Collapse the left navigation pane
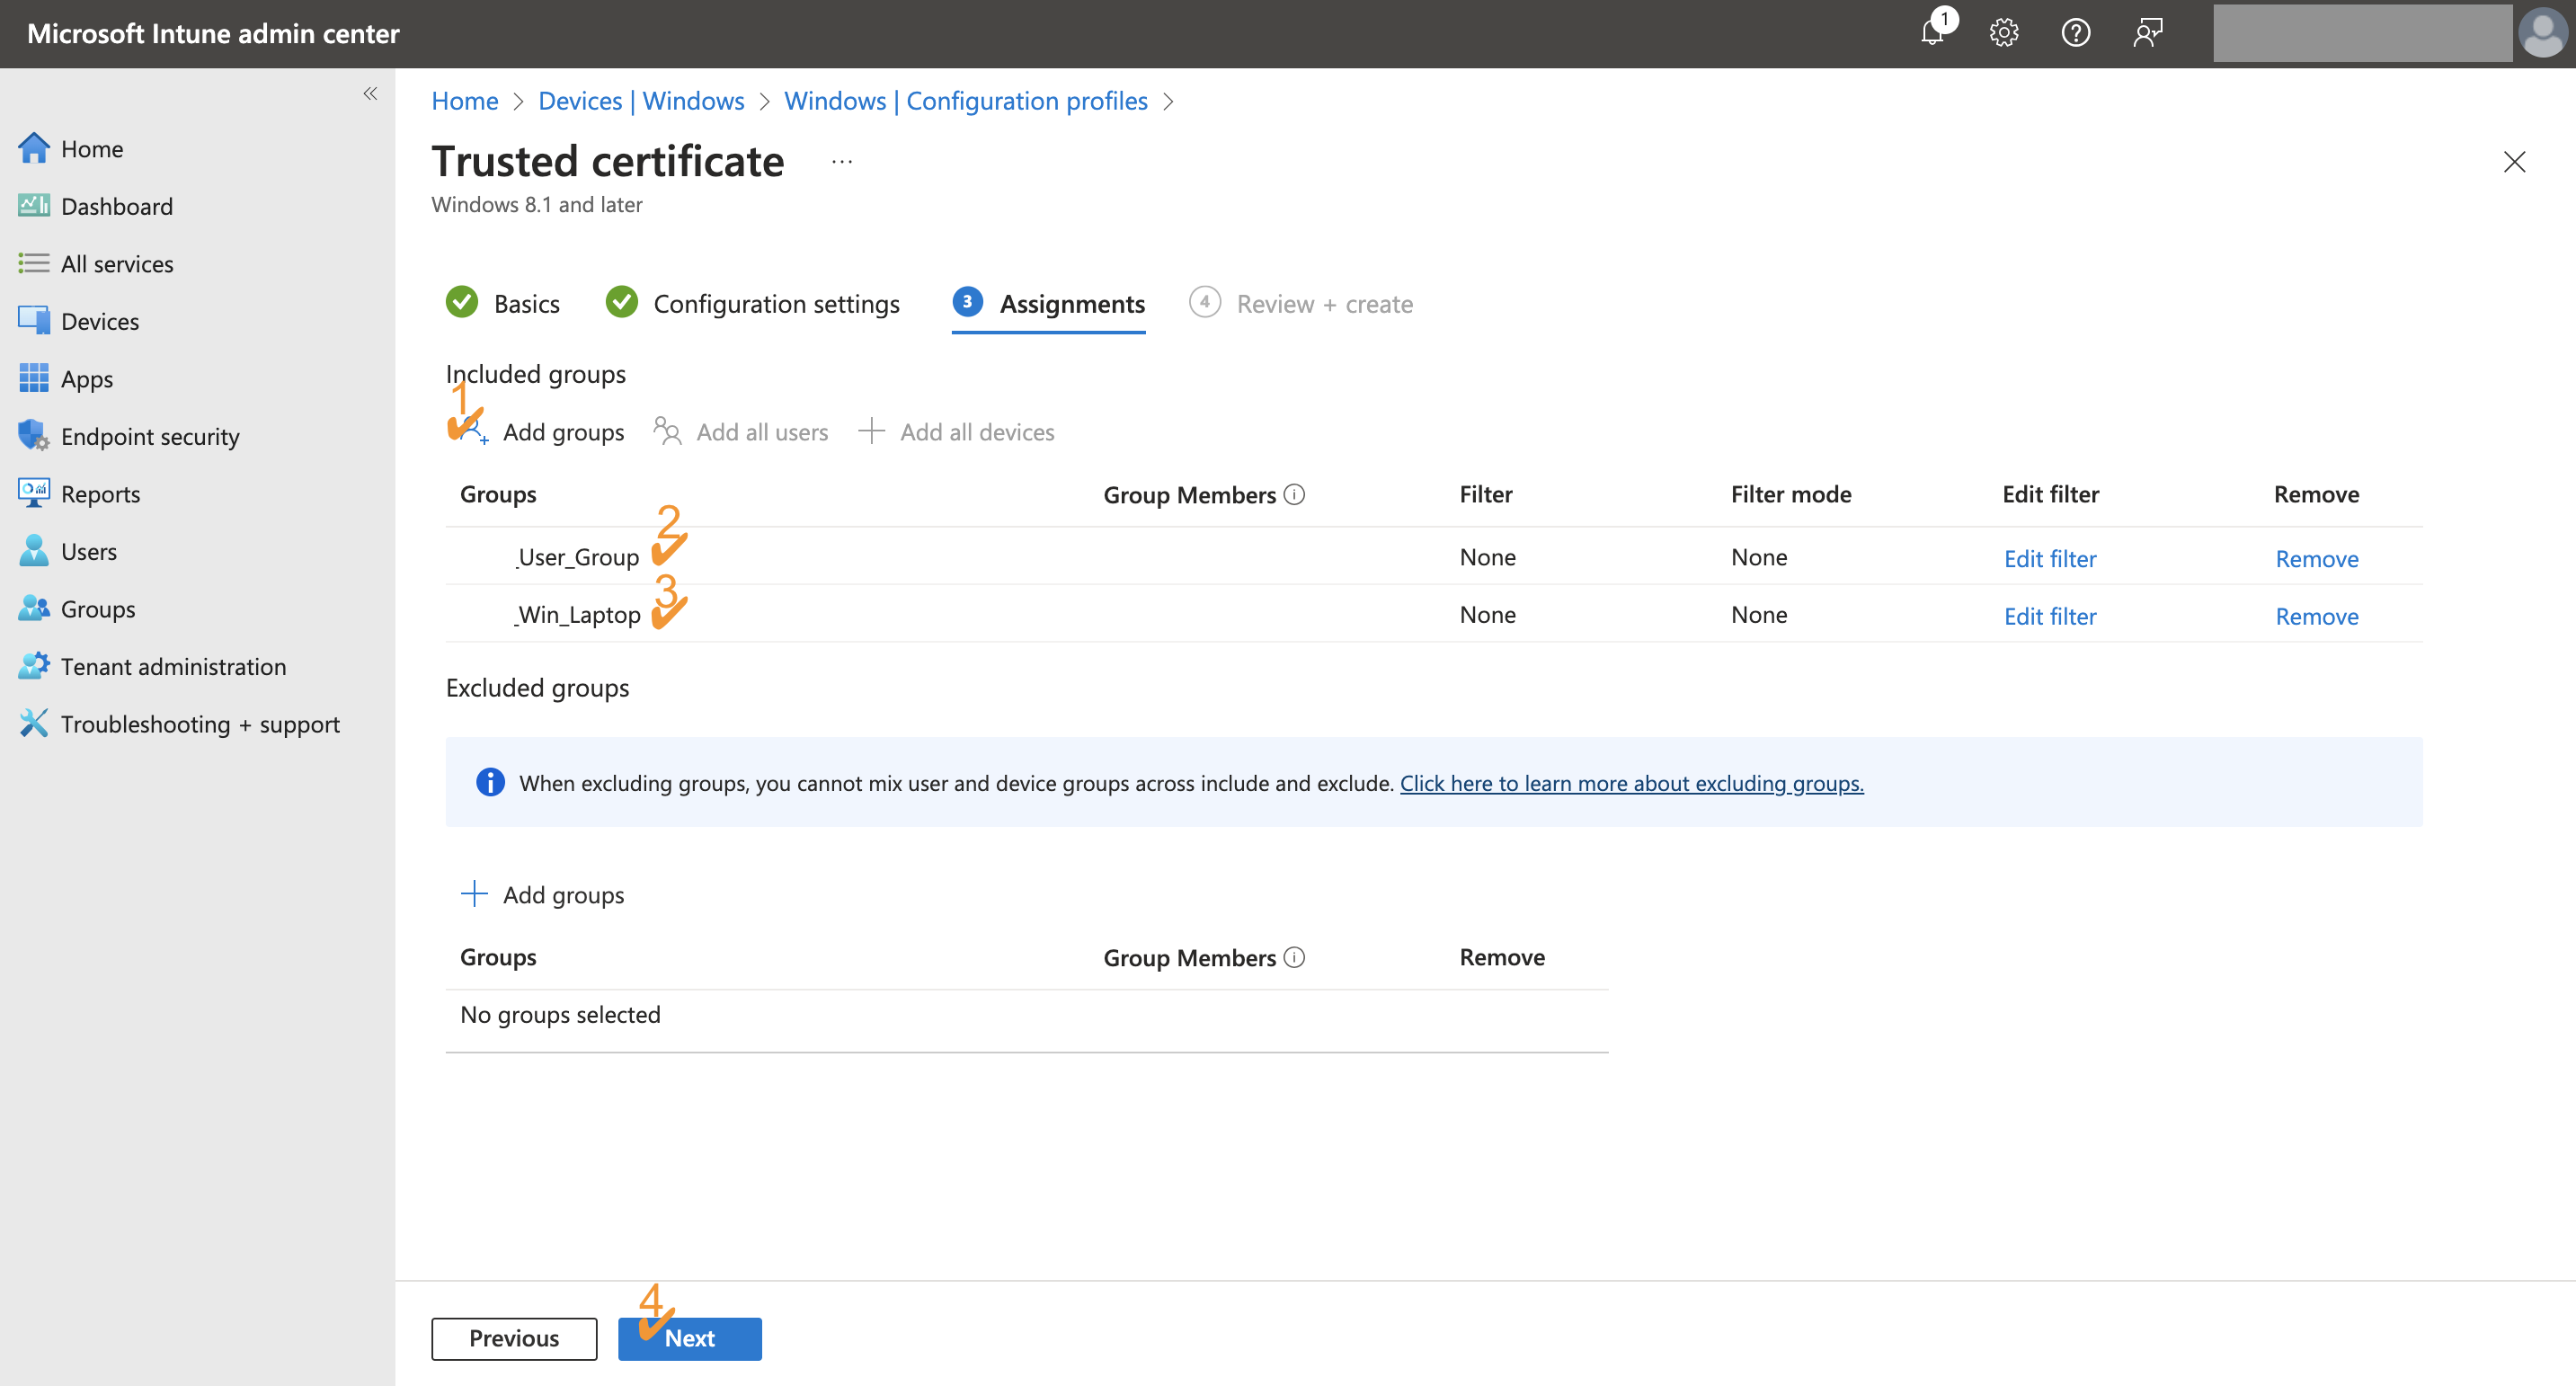 [370, 93]
